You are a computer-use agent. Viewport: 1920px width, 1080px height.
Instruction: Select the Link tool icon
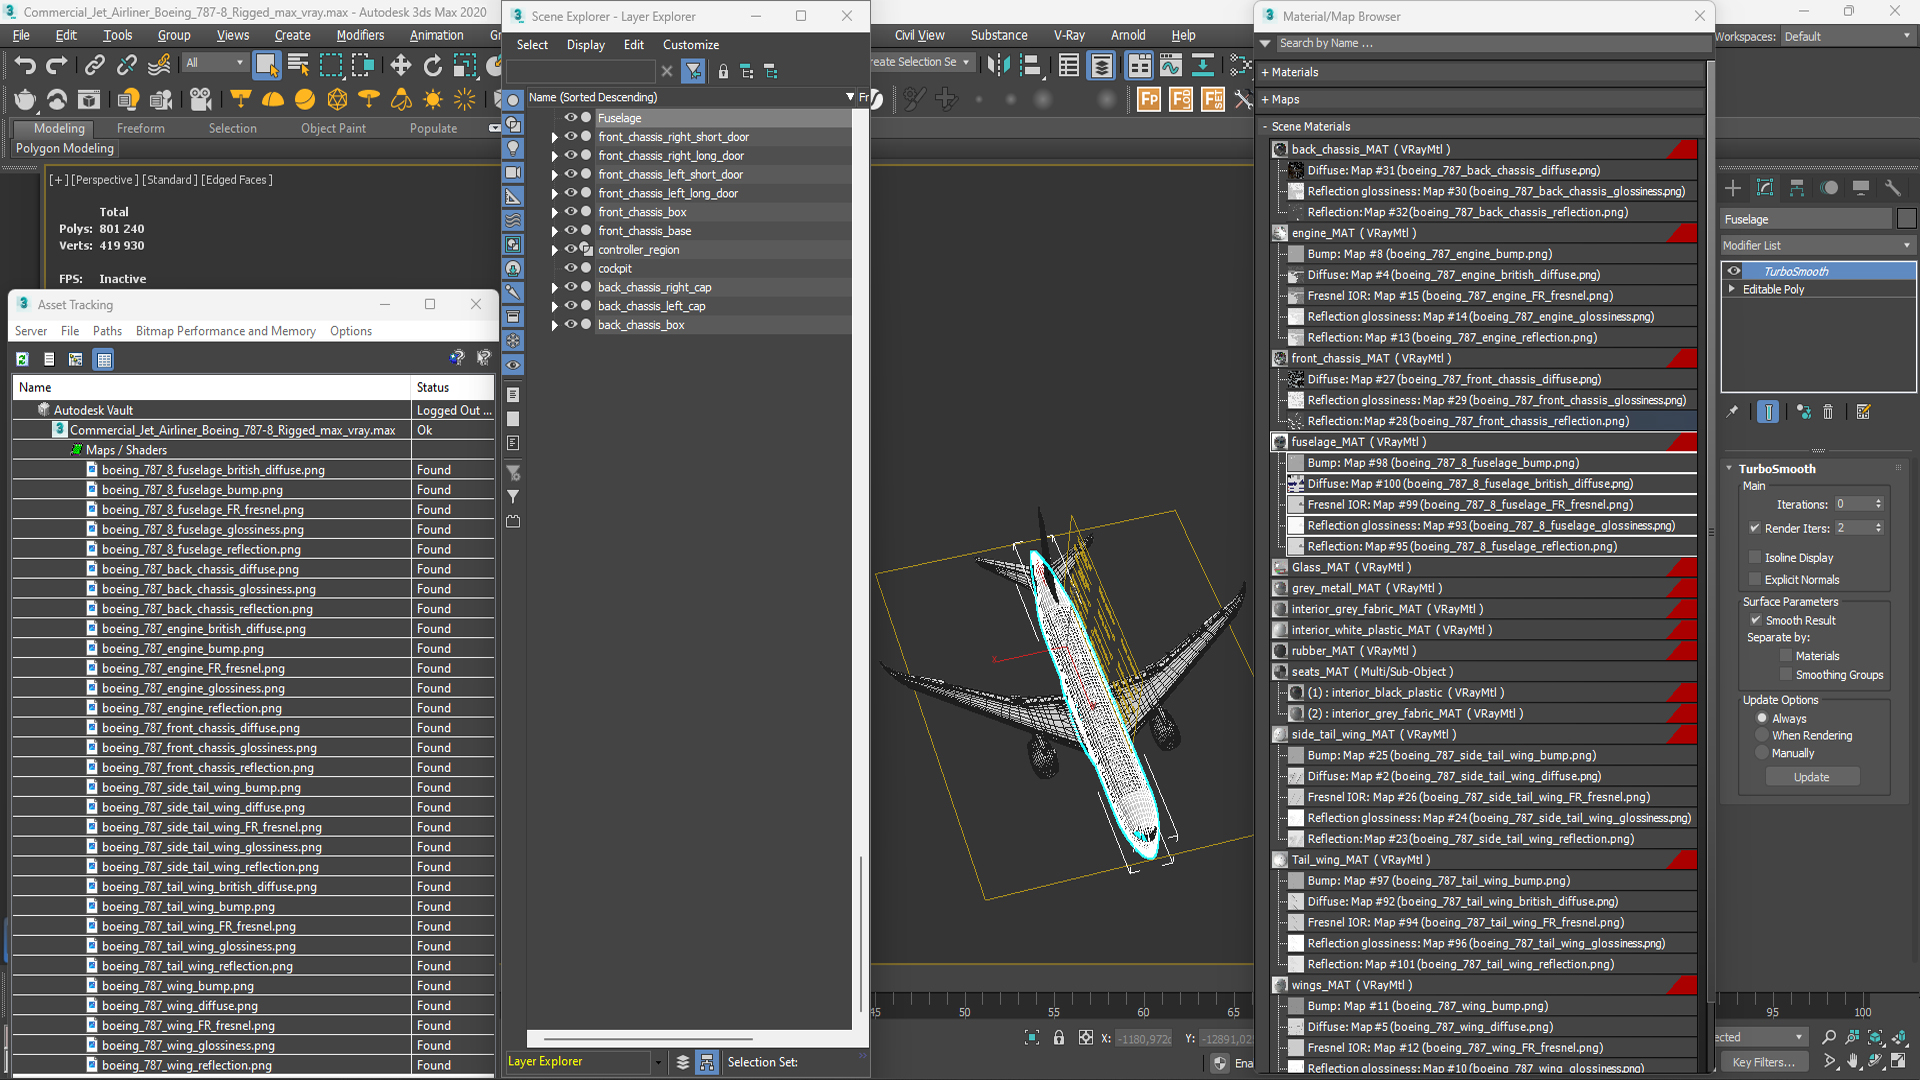94,66
